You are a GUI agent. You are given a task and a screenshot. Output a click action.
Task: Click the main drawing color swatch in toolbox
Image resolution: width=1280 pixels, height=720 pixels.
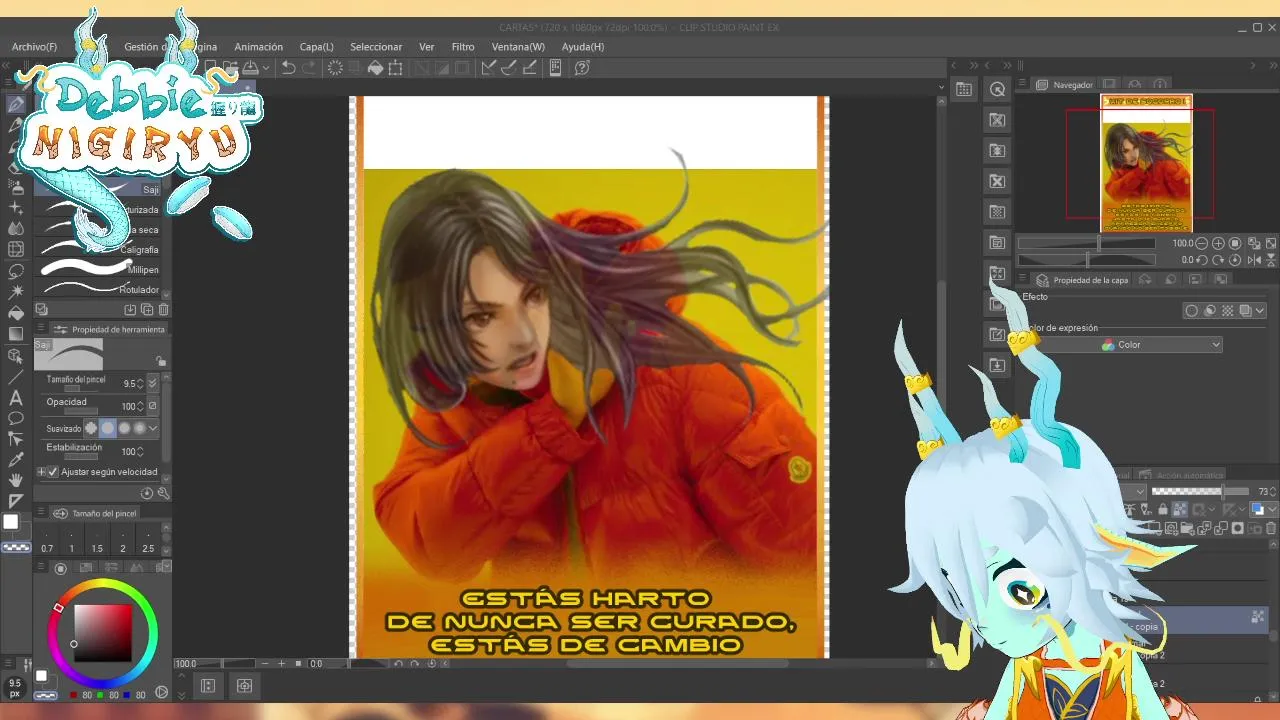[11, 522]
